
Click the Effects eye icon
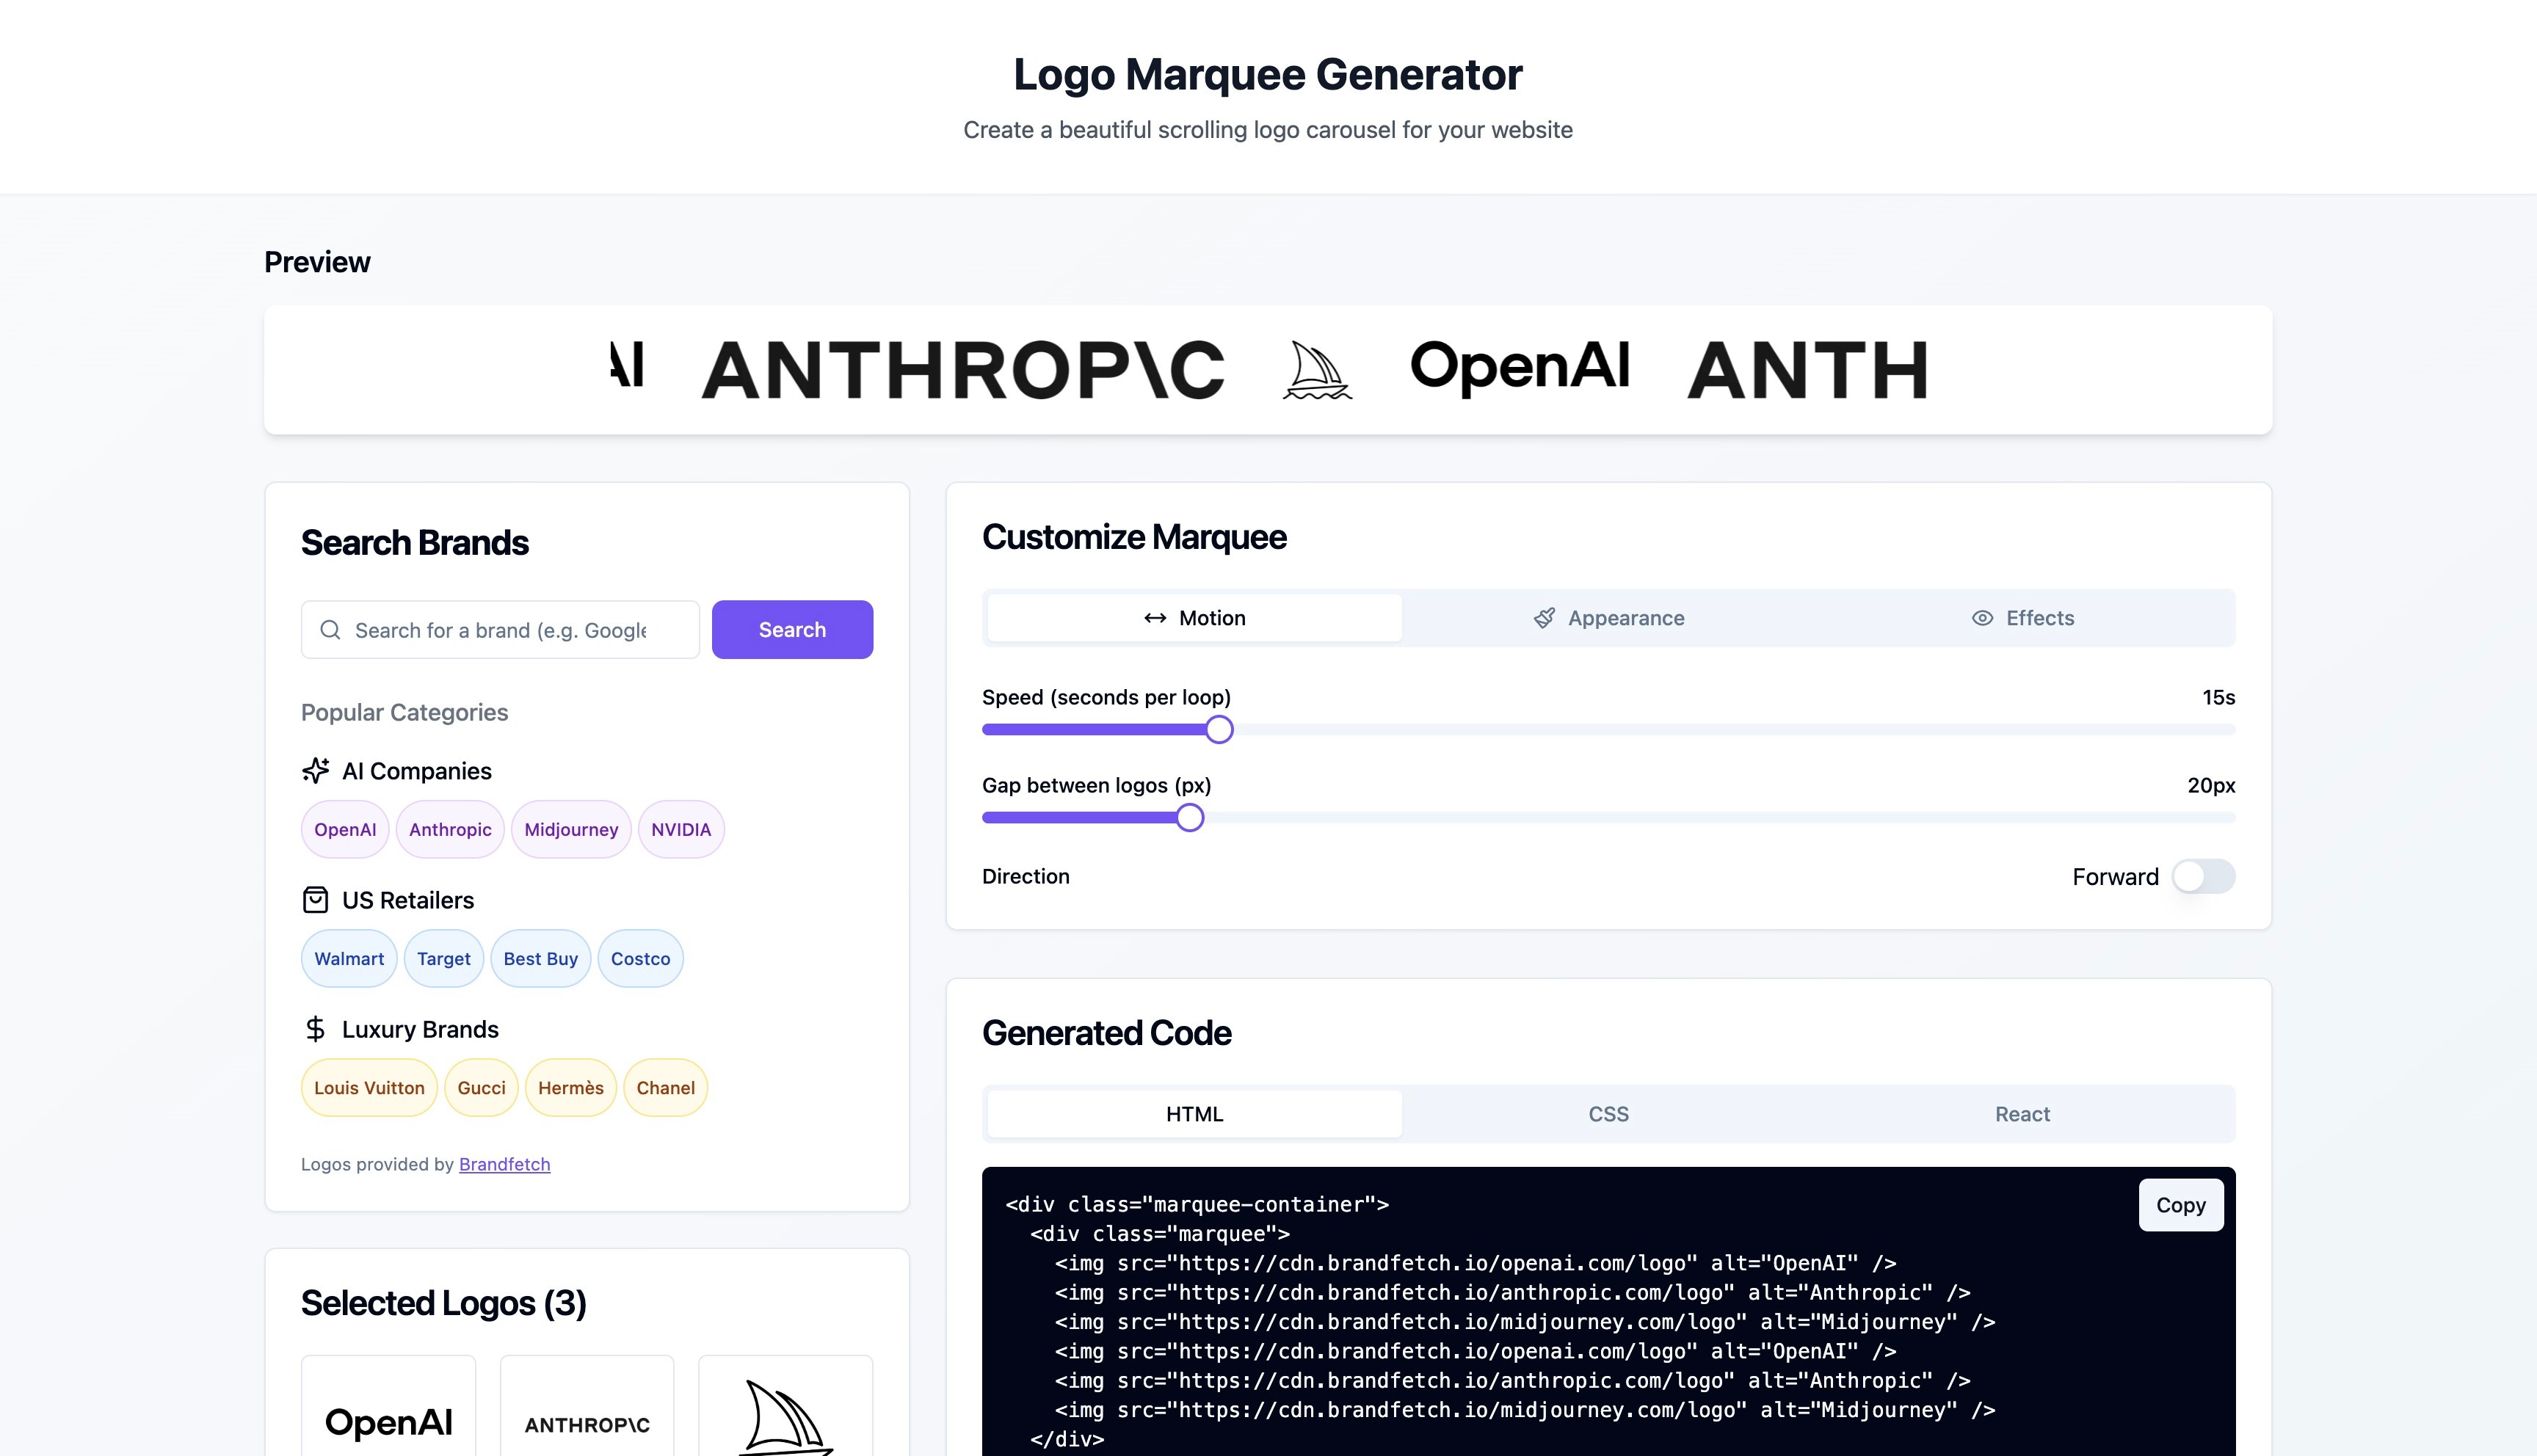pos(1982,618)
